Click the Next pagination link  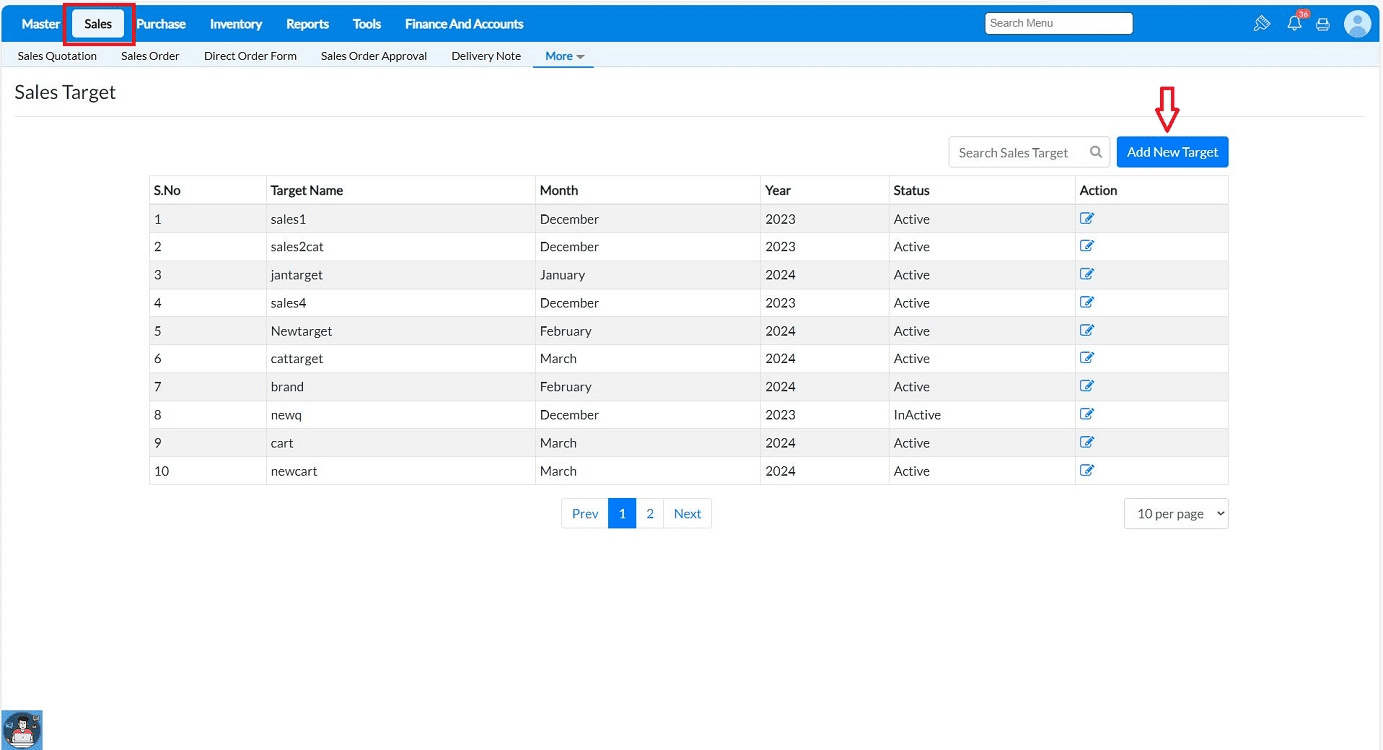pyautogui.click(x=687, y=513)
